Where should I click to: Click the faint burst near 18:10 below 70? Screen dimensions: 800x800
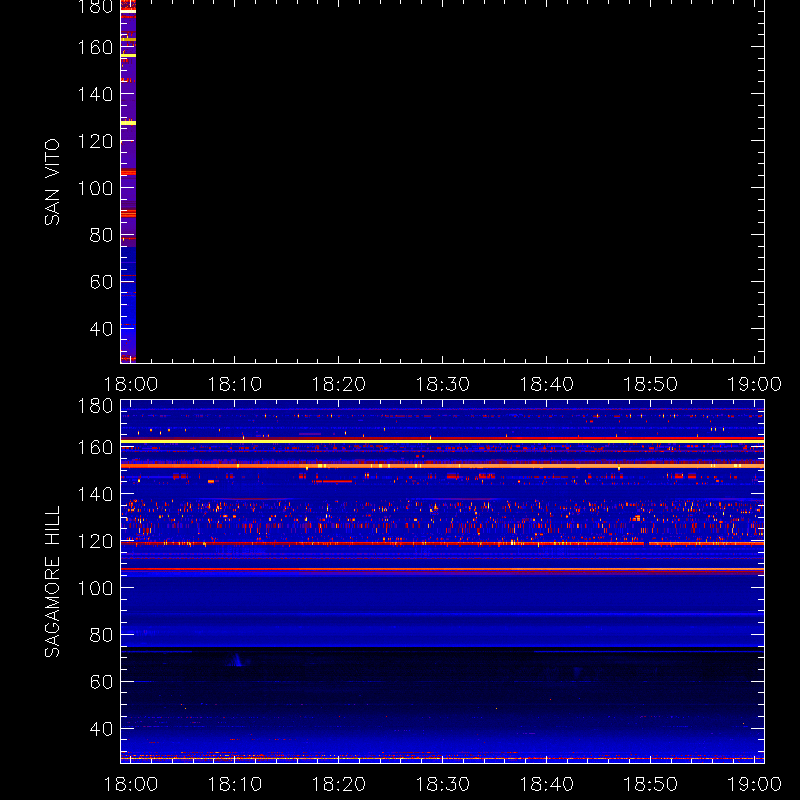(x=238, y=660)
